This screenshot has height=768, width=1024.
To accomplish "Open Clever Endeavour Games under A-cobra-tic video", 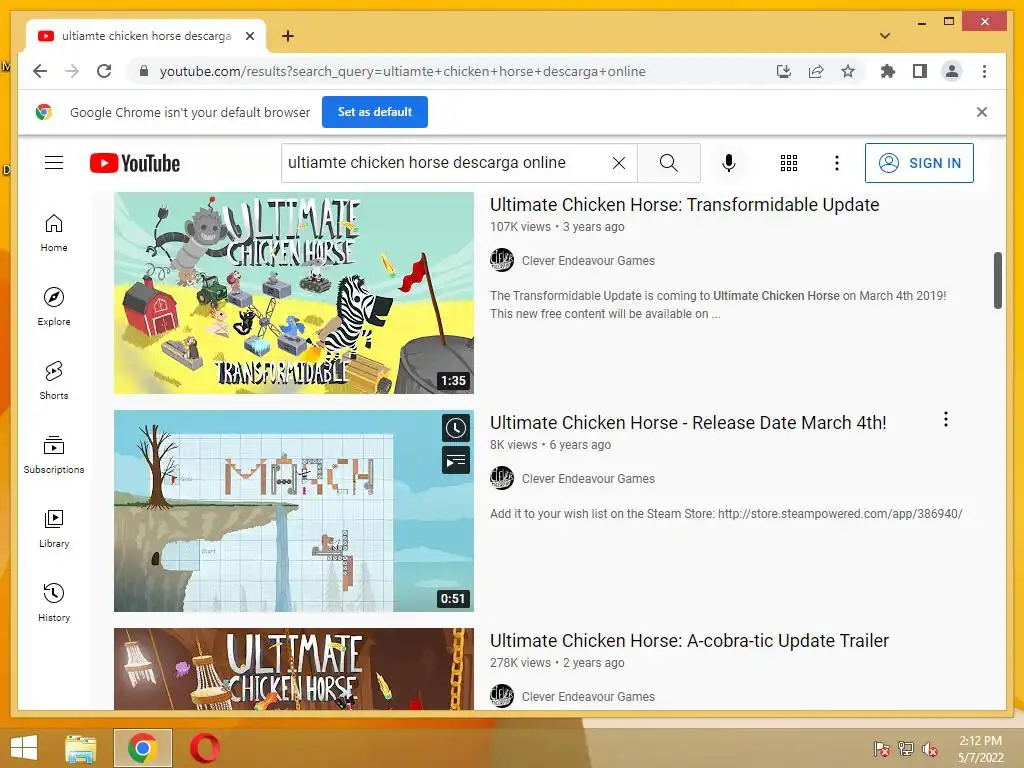I will [588, 697].
